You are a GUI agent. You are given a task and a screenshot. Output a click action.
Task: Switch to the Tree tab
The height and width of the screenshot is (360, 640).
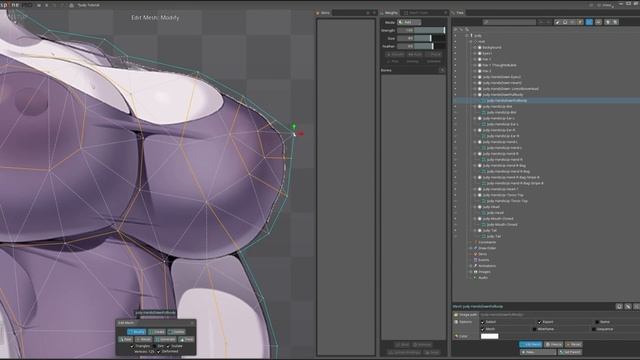pyautogui.click(x=458, y=13)
